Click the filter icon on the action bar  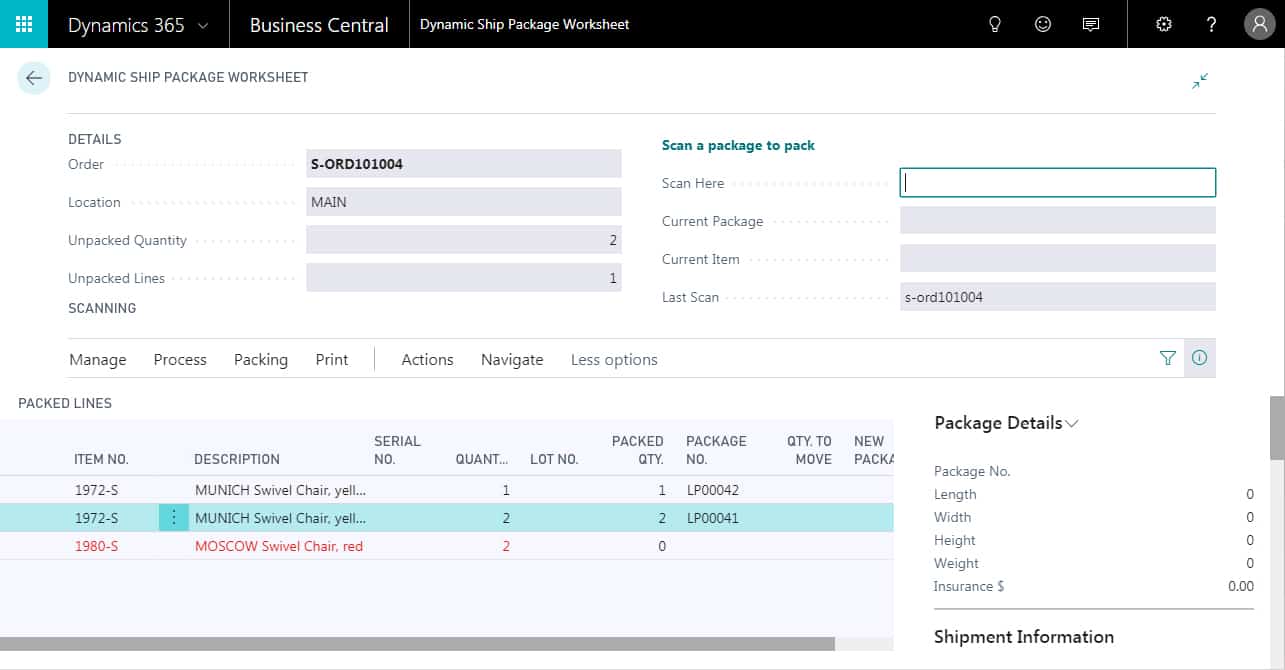1167,358
